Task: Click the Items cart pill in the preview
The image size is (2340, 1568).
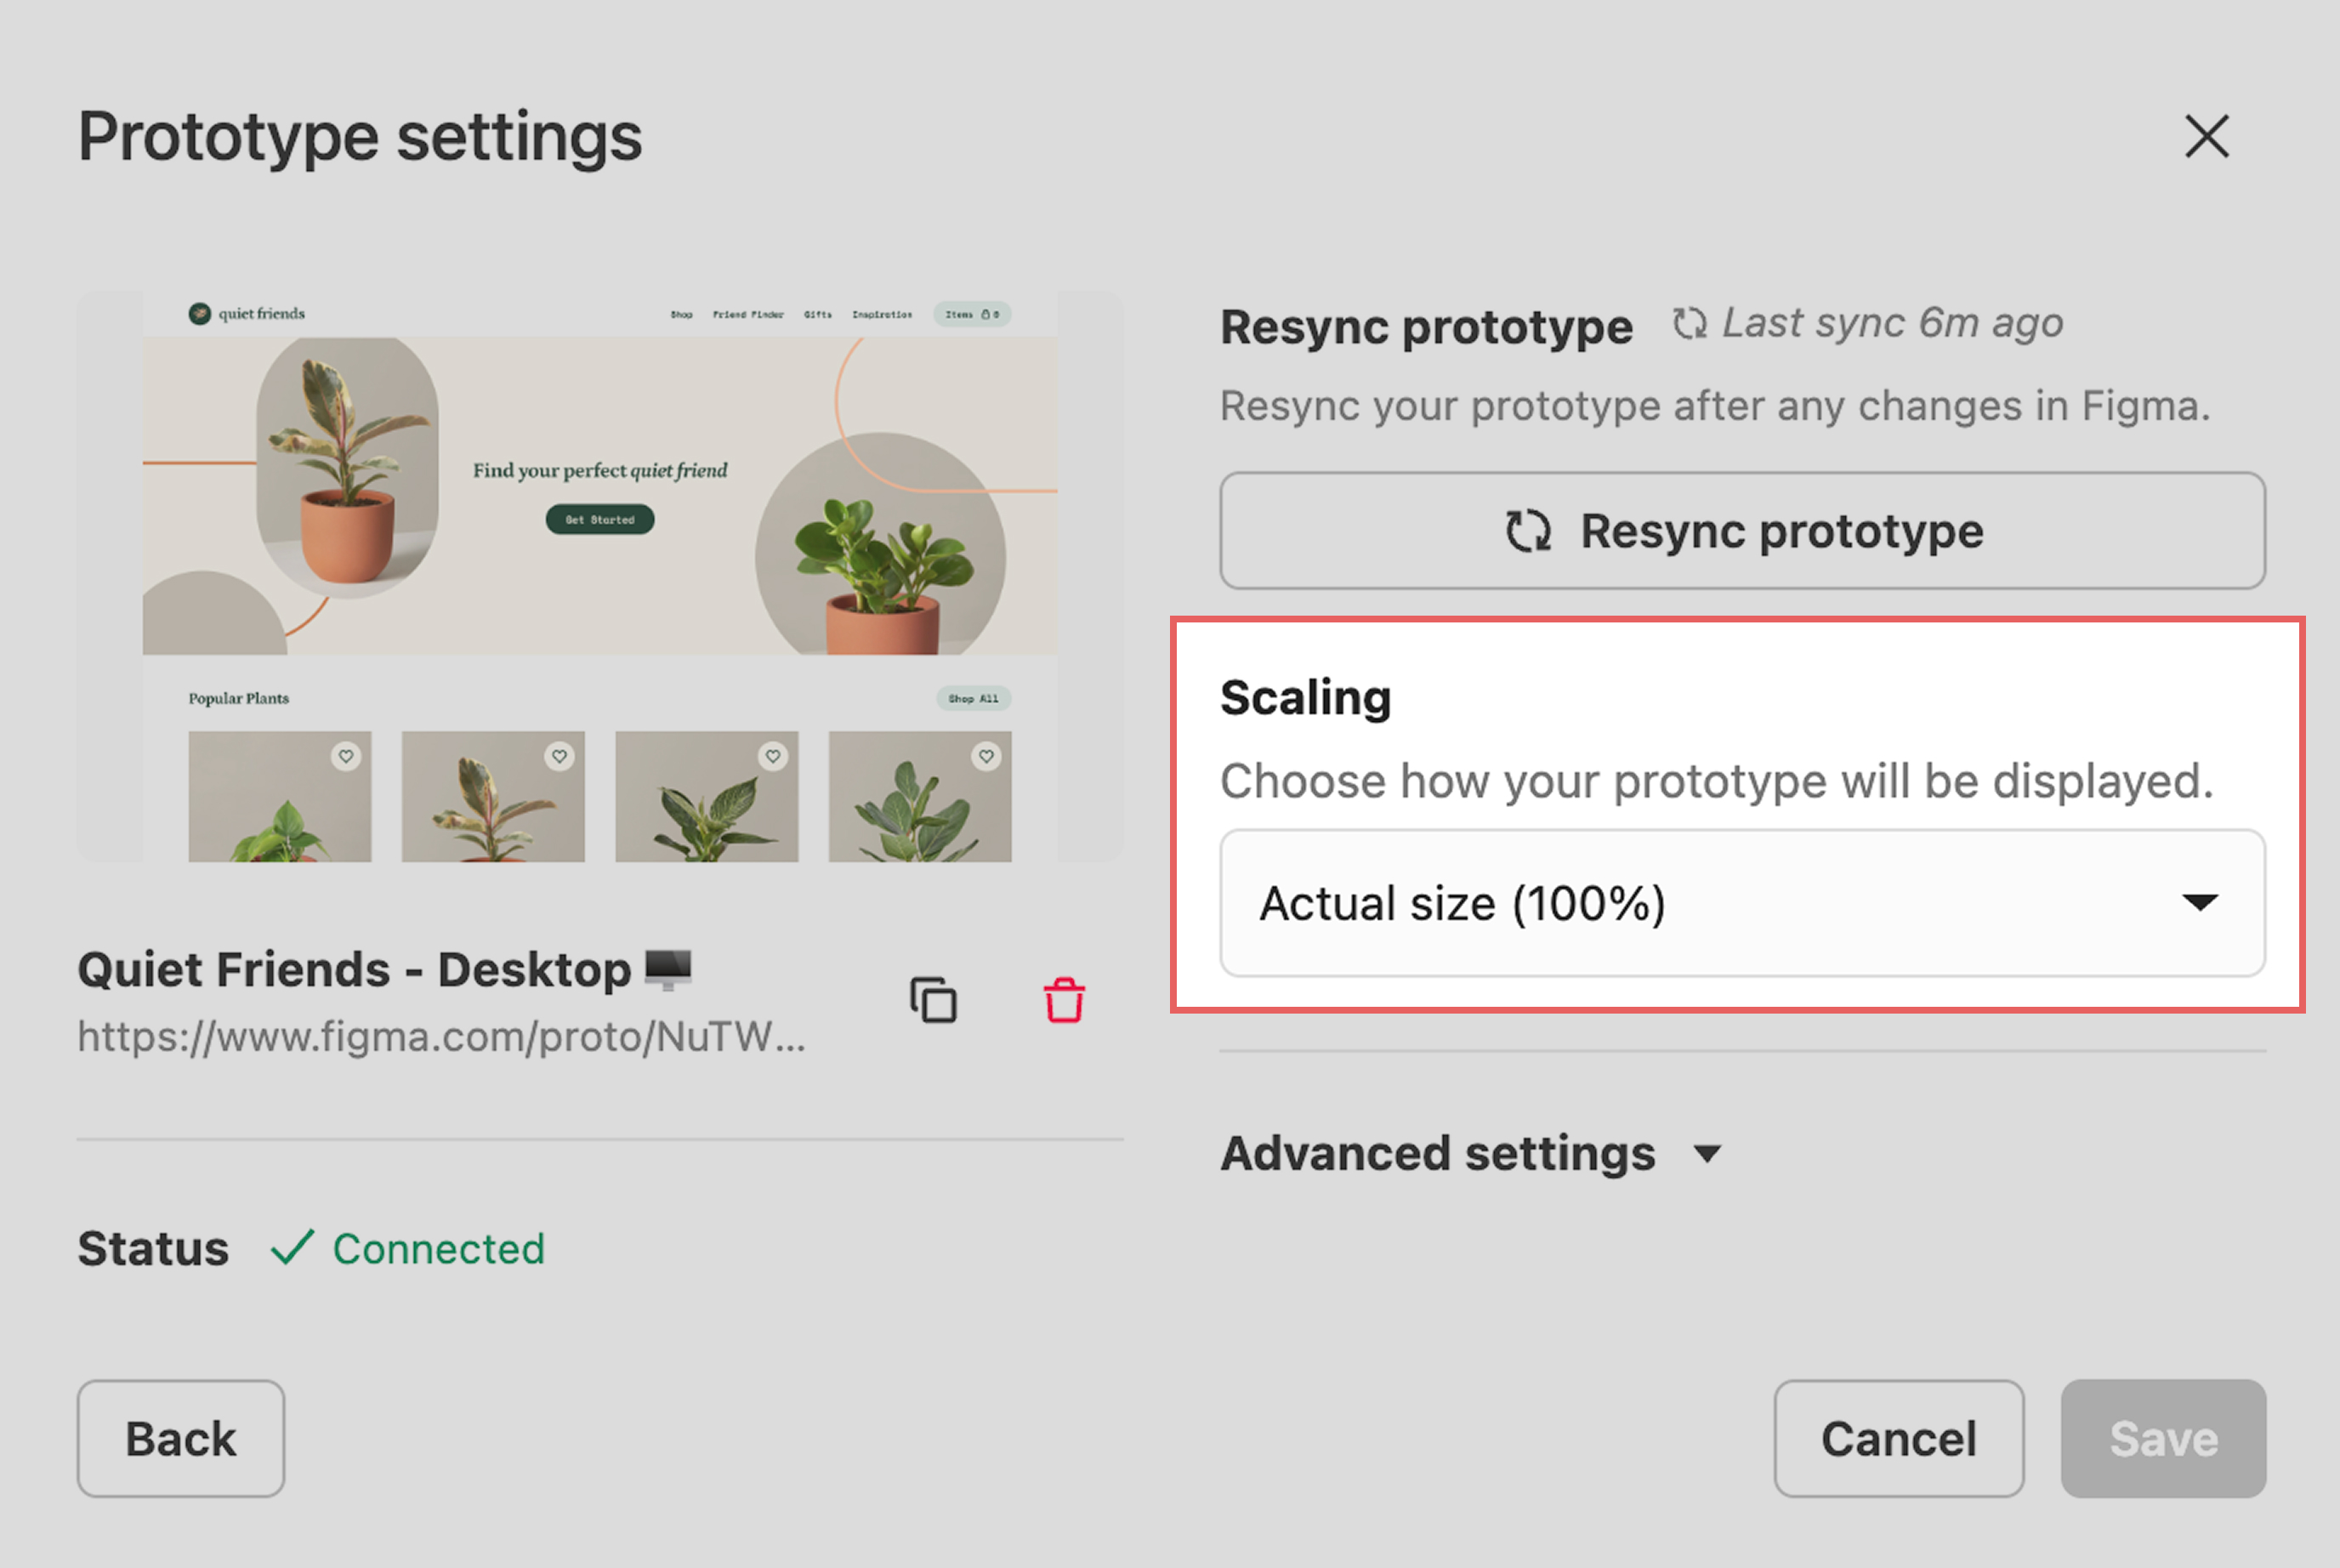Action: tap(972, 314)
